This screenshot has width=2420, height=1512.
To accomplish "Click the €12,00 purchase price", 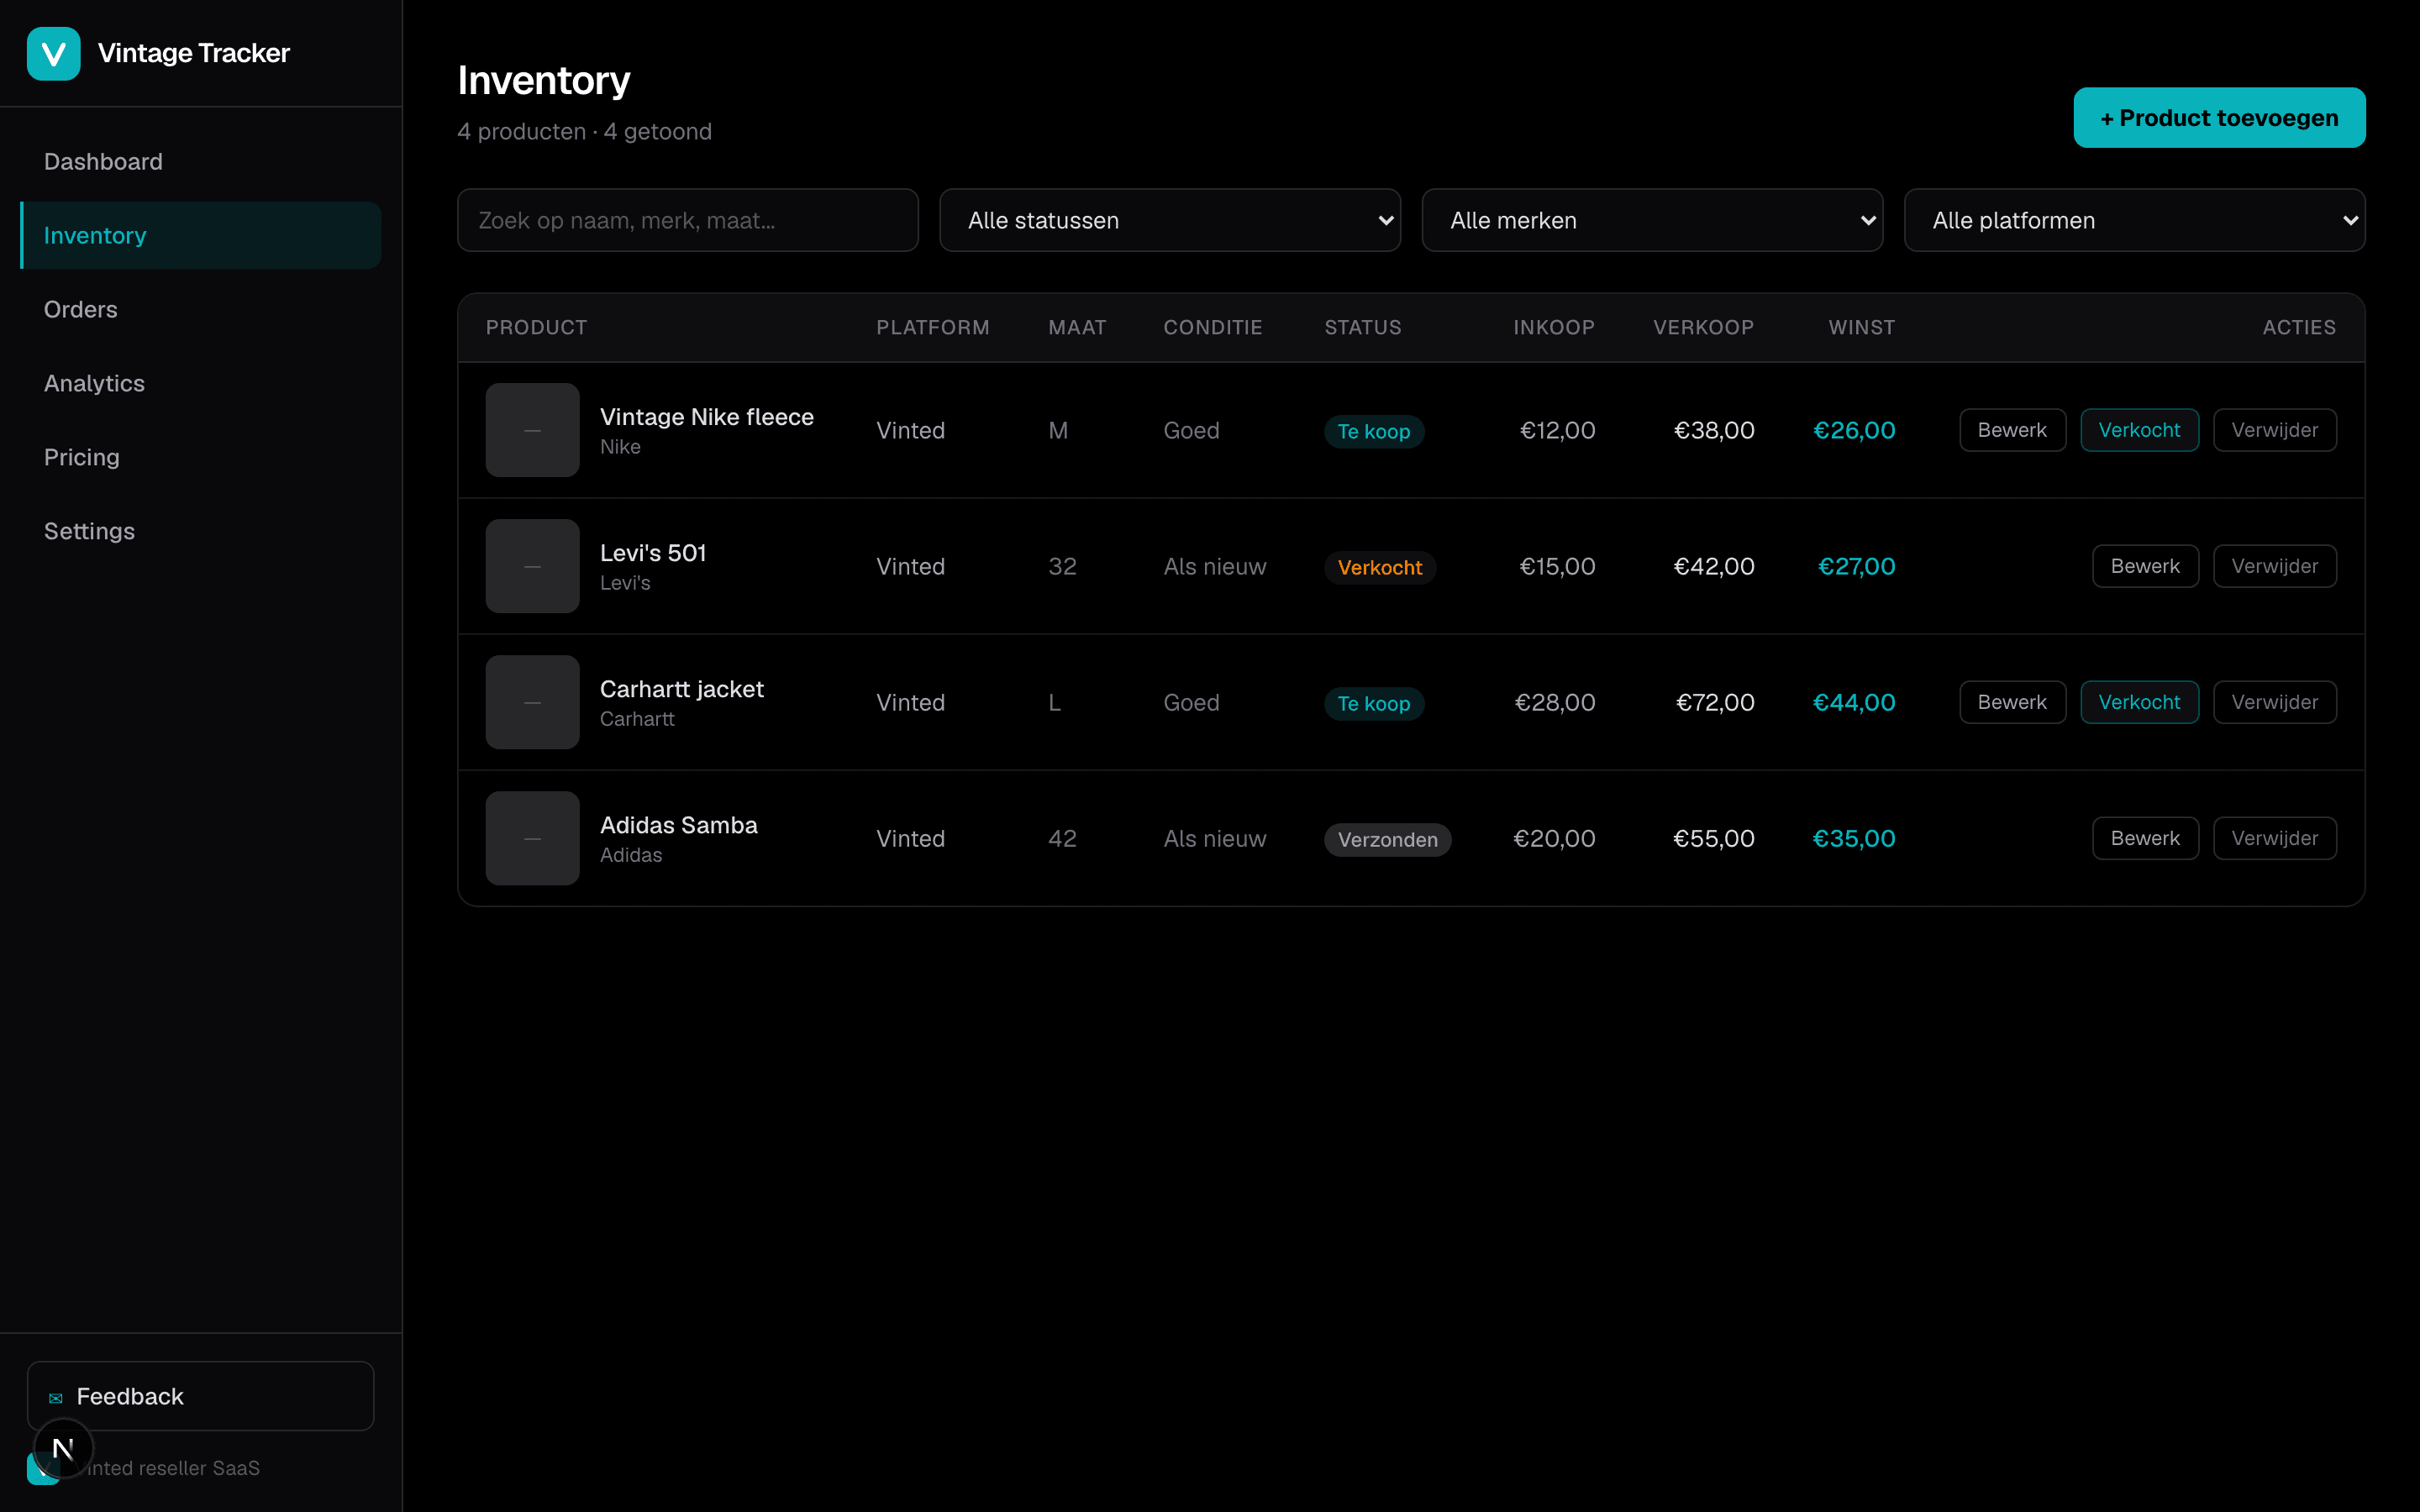I will coord(1557,430).
